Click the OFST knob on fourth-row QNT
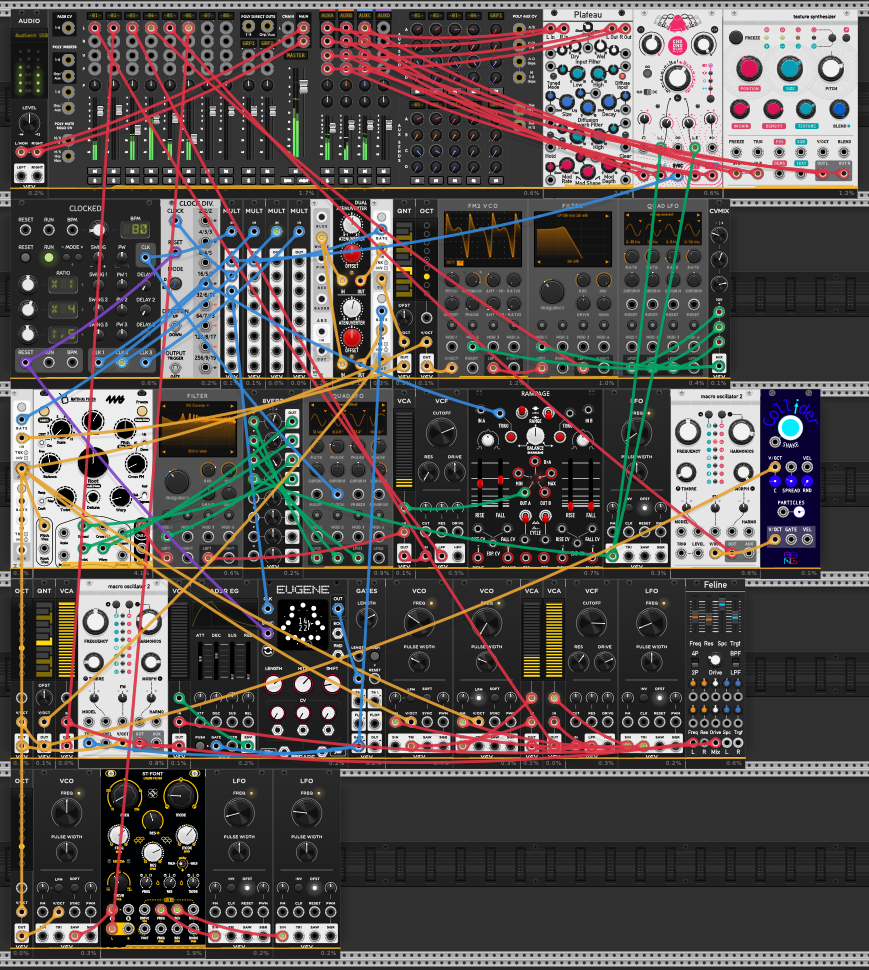869x970 pixels. (x=44, y=697)
